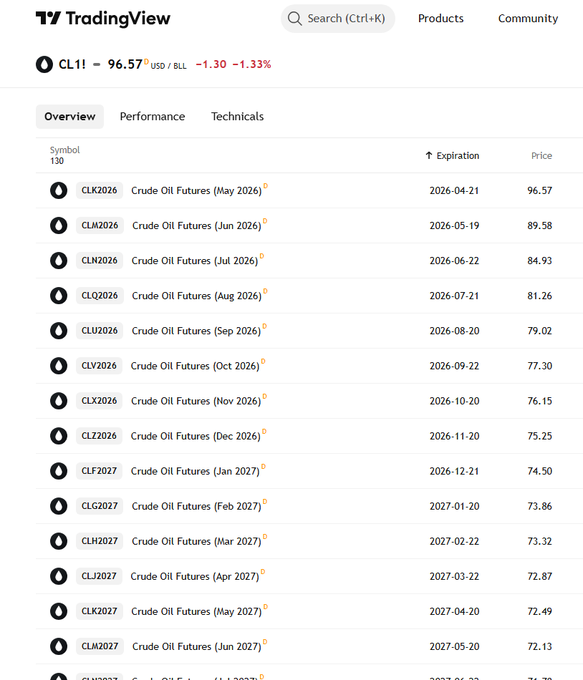Open the CLF2027 ticker badge
The height and width of the screenshot is (680, 583).
(99, 471)
